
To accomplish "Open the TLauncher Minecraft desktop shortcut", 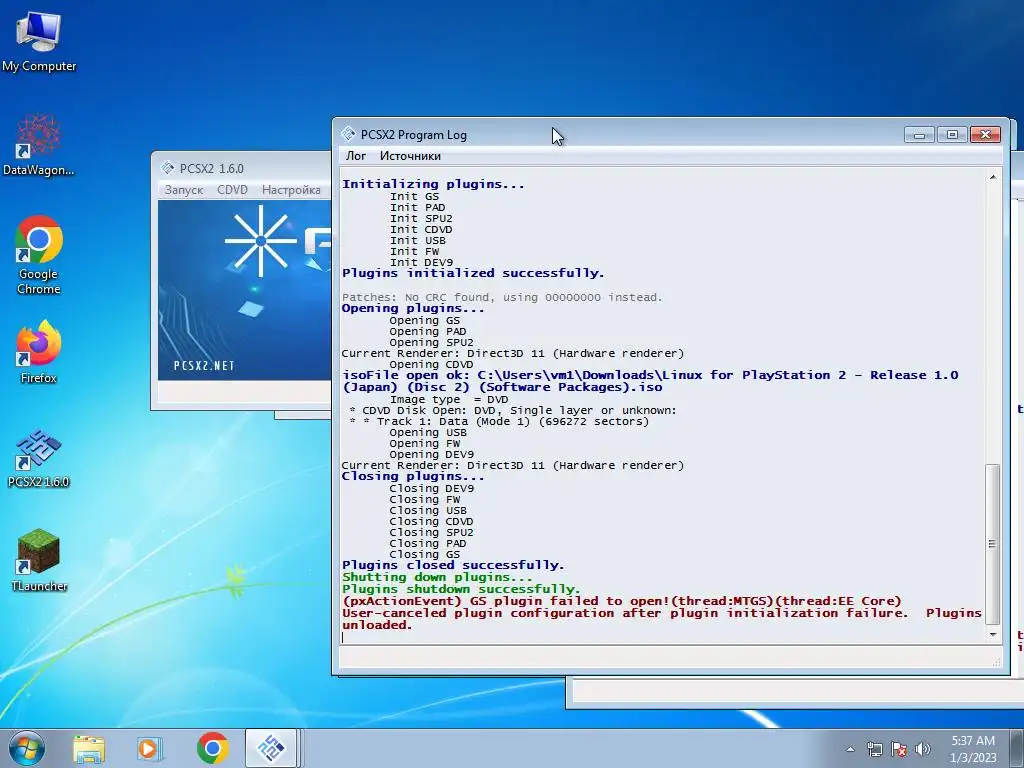I will 39,560.
